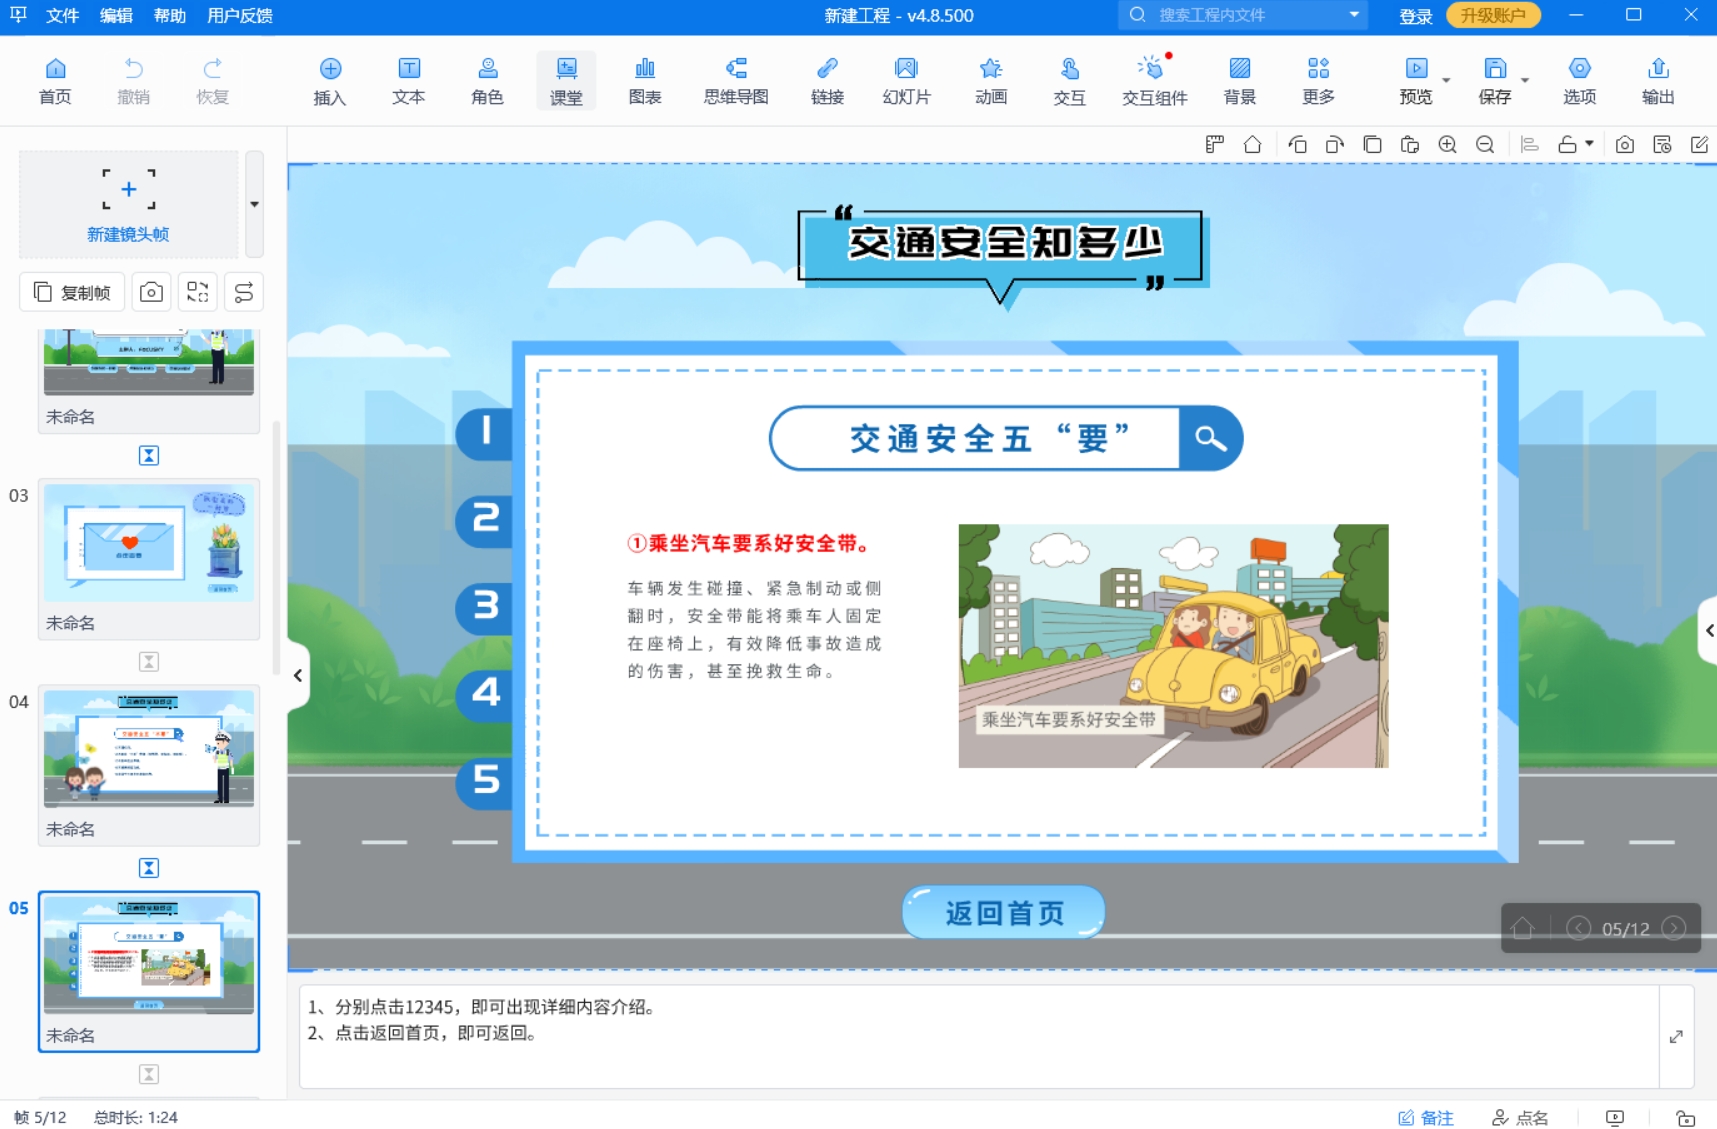Click the pencil edit icon in canvas toolbar
The height and width of the screenshot is (1129, 1717).
(1699, 144)
